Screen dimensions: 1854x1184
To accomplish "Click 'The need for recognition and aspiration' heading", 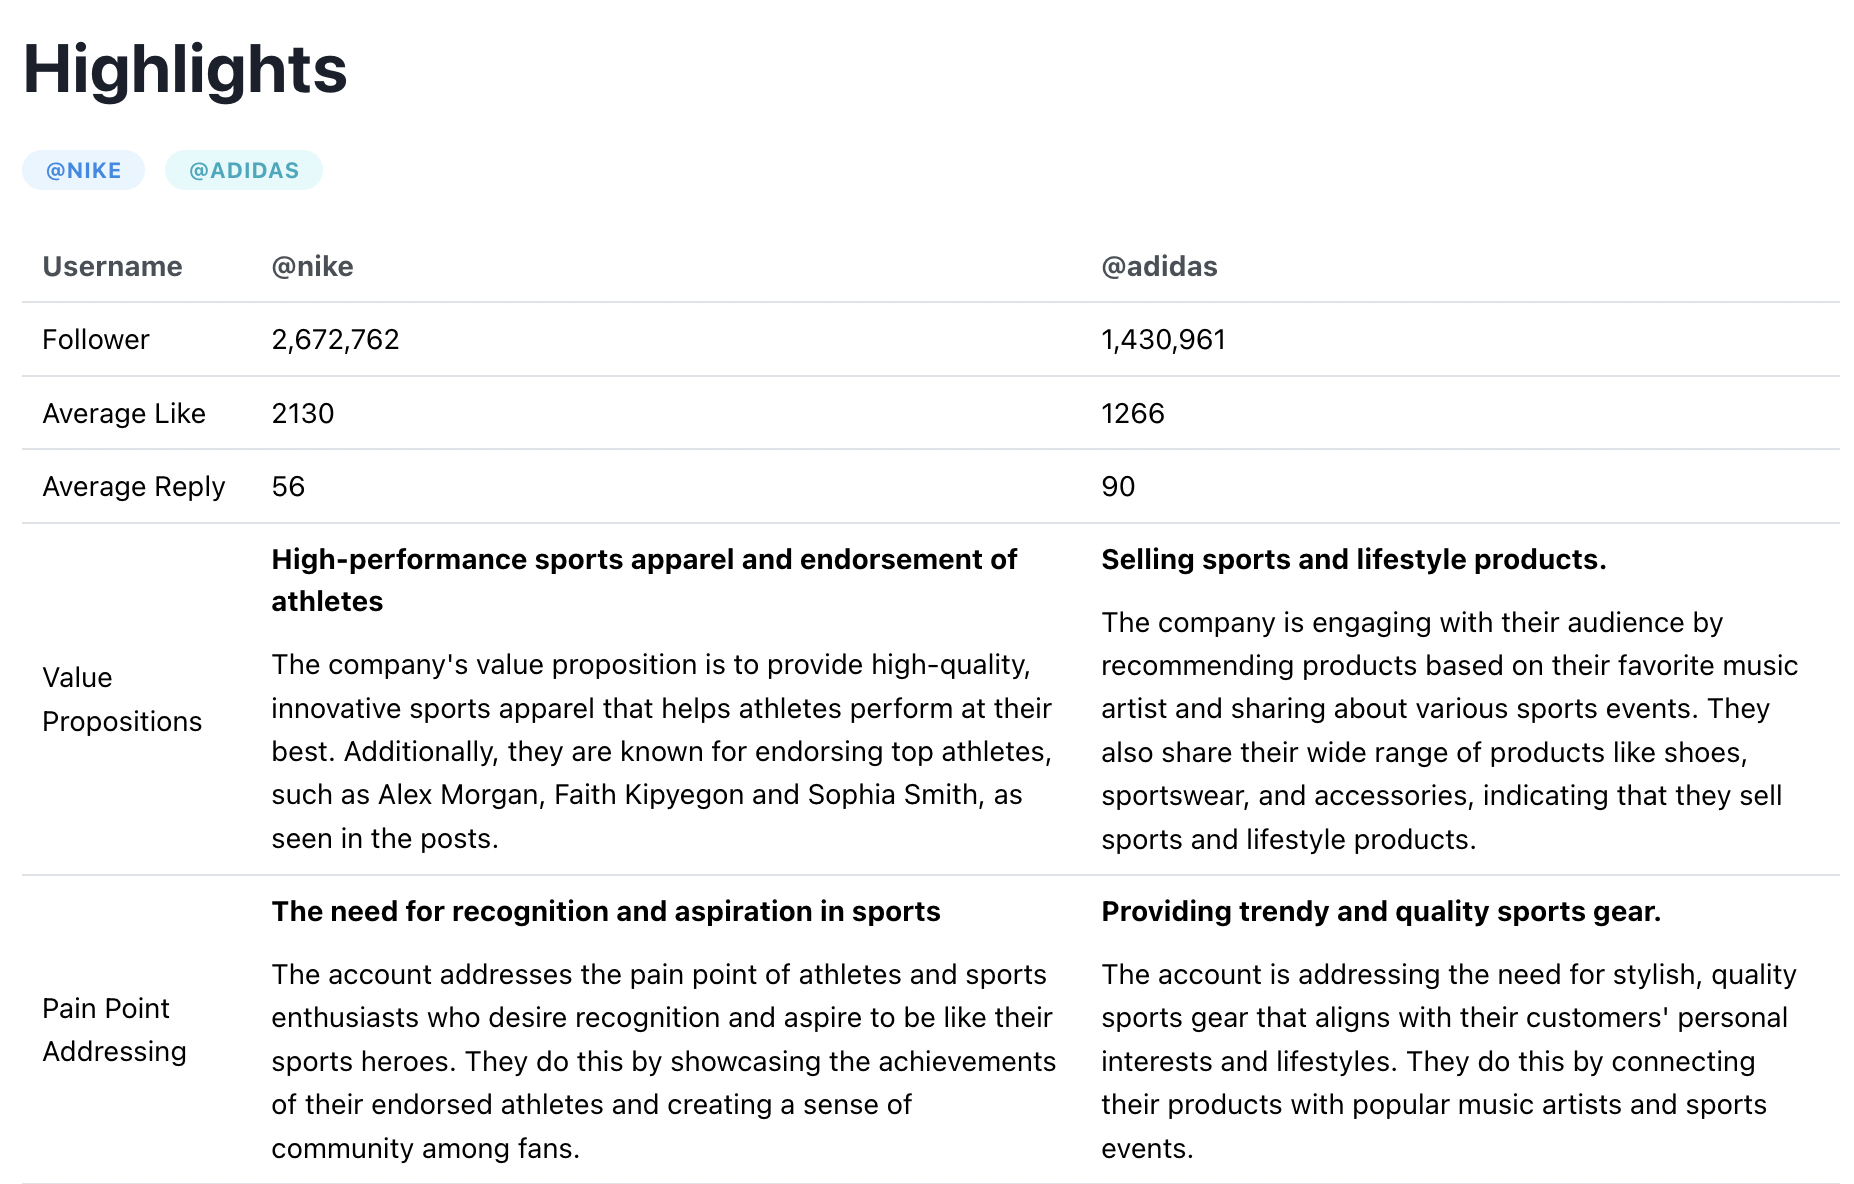I will point(606,912).
